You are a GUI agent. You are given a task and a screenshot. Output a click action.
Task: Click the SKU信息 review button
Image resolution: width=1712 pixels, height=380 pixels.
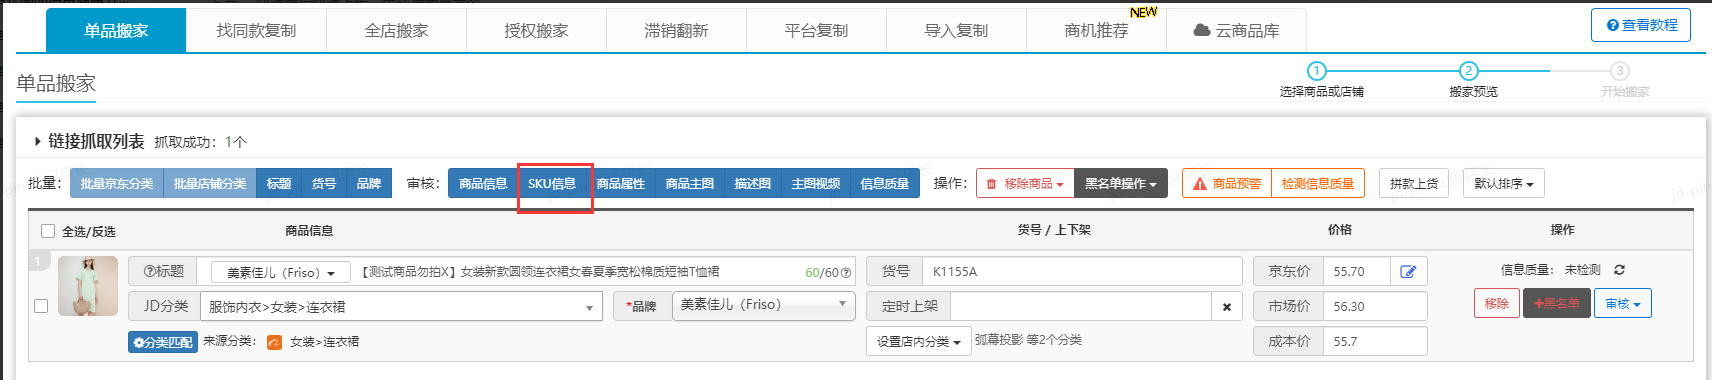552,184
